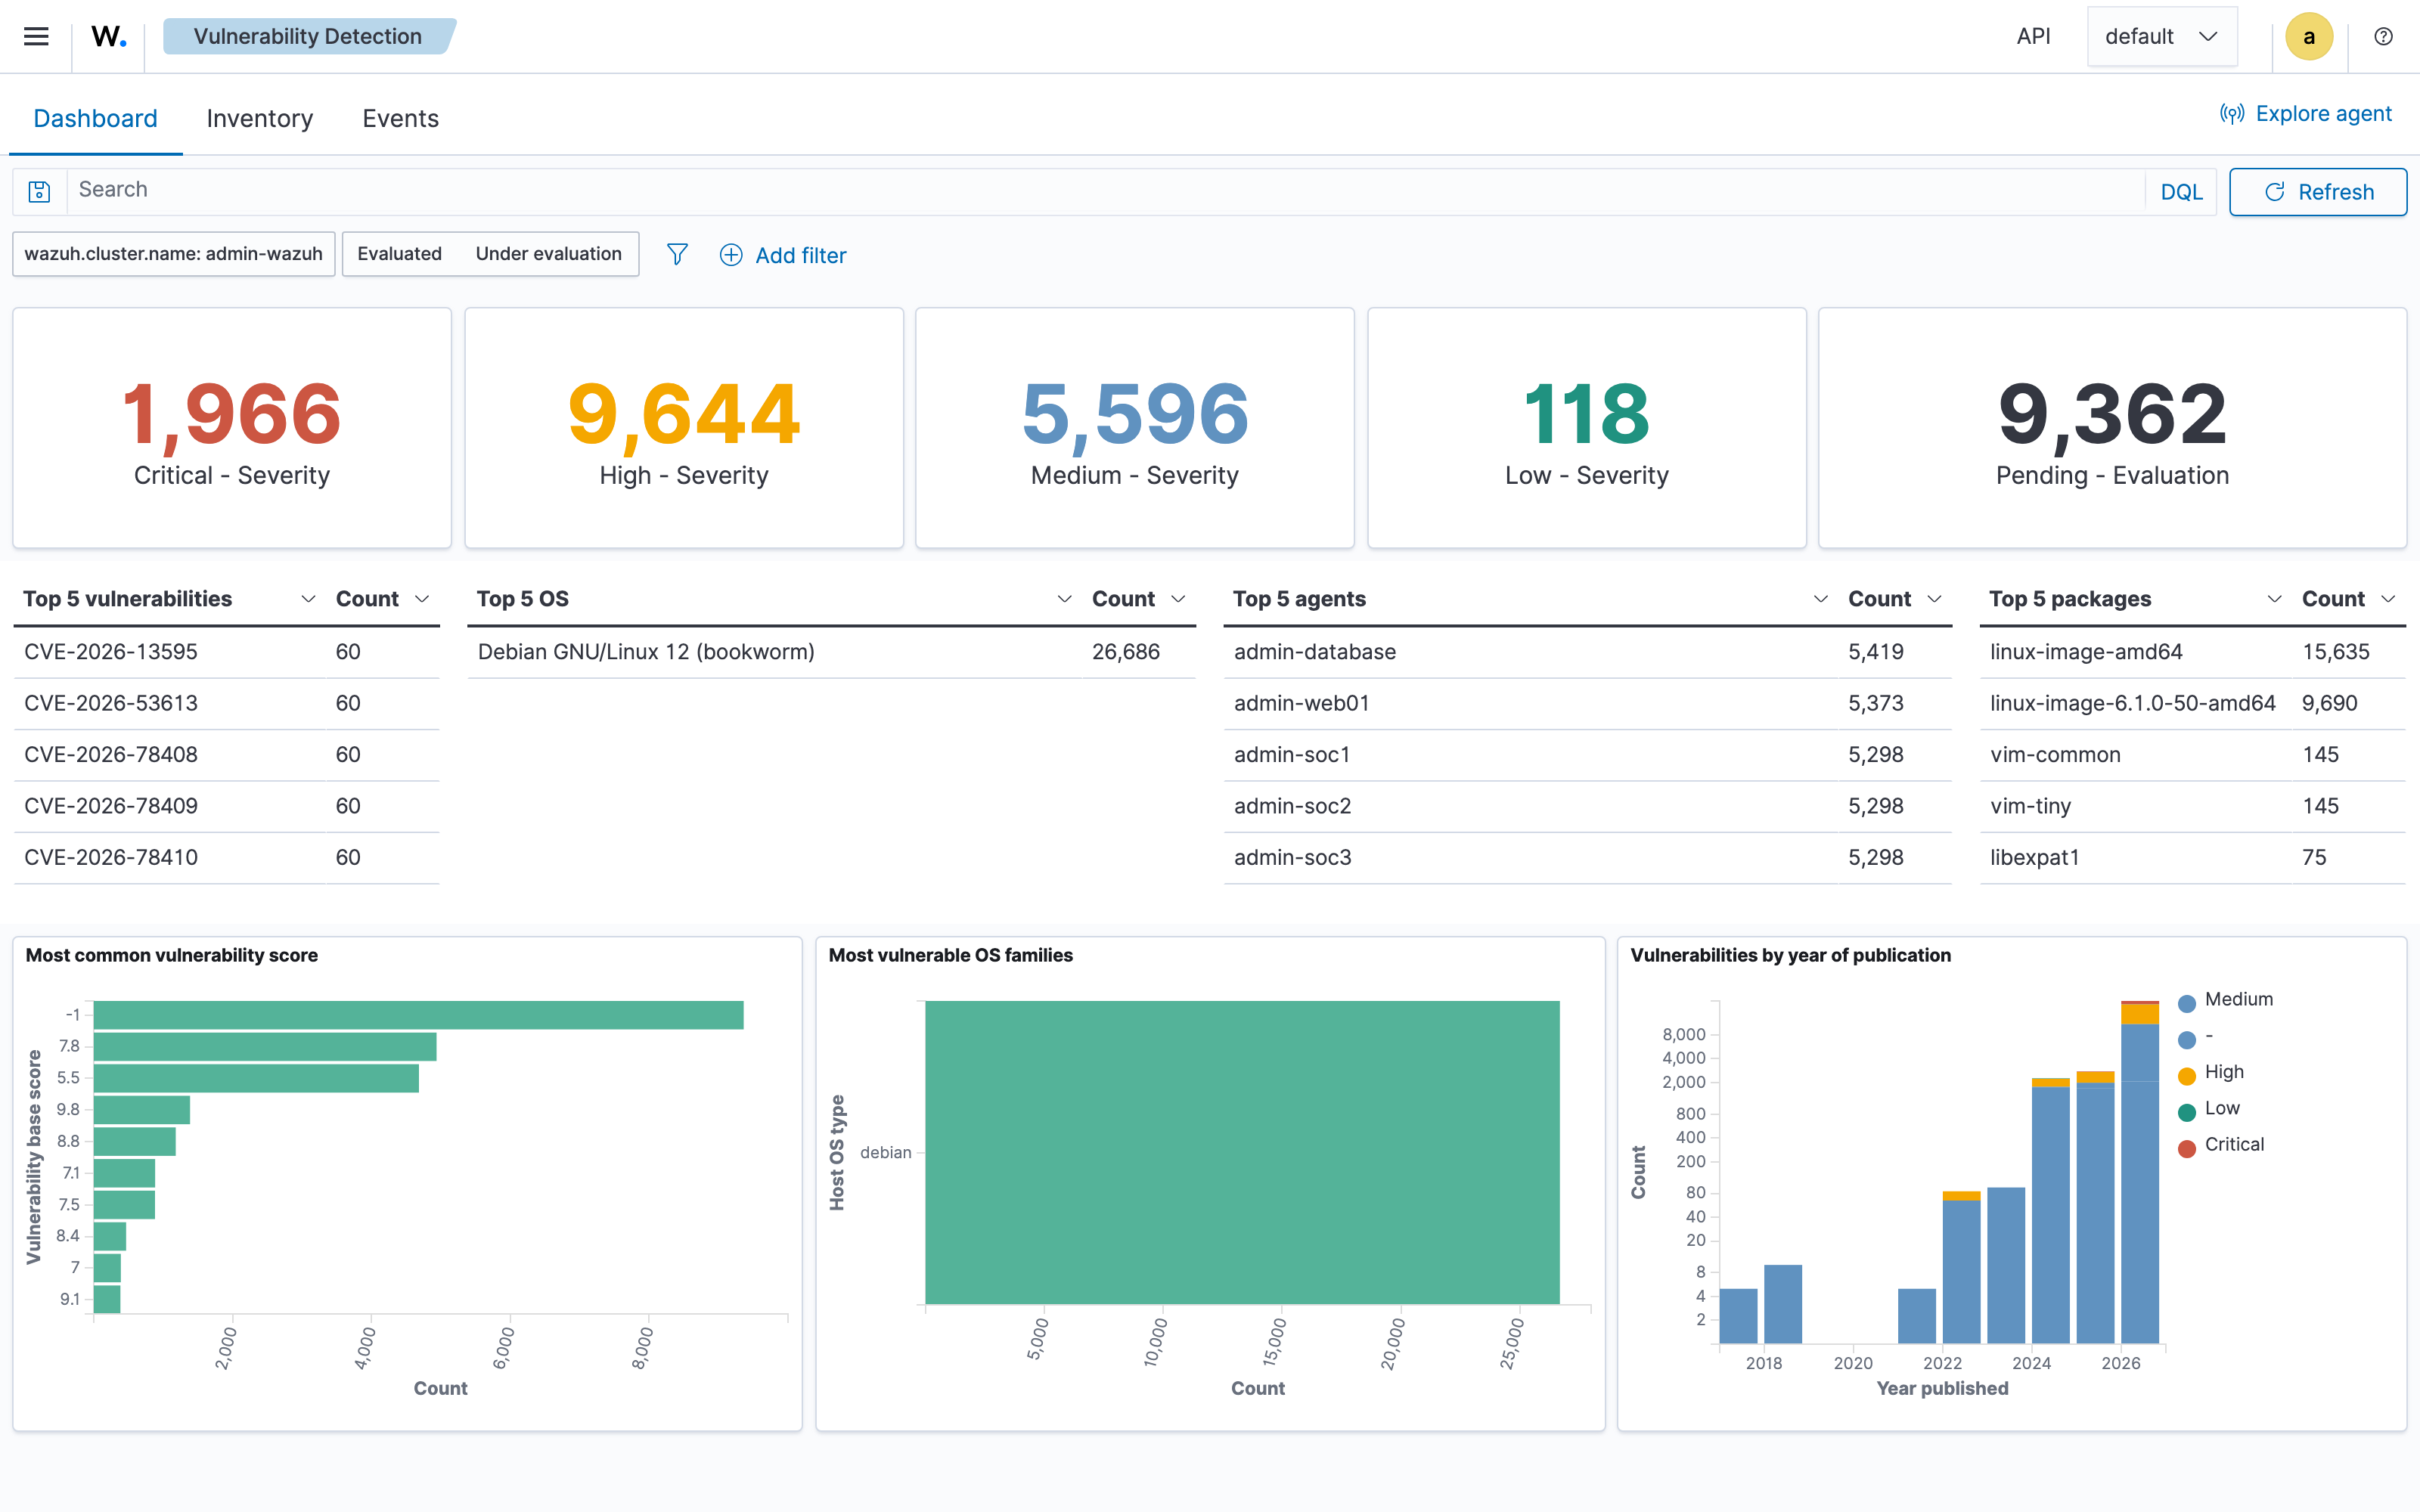Click CVE-2026-13595 in vulnerabilities table
This screenshot has height=1512, width=2420.
click(111, 651)
